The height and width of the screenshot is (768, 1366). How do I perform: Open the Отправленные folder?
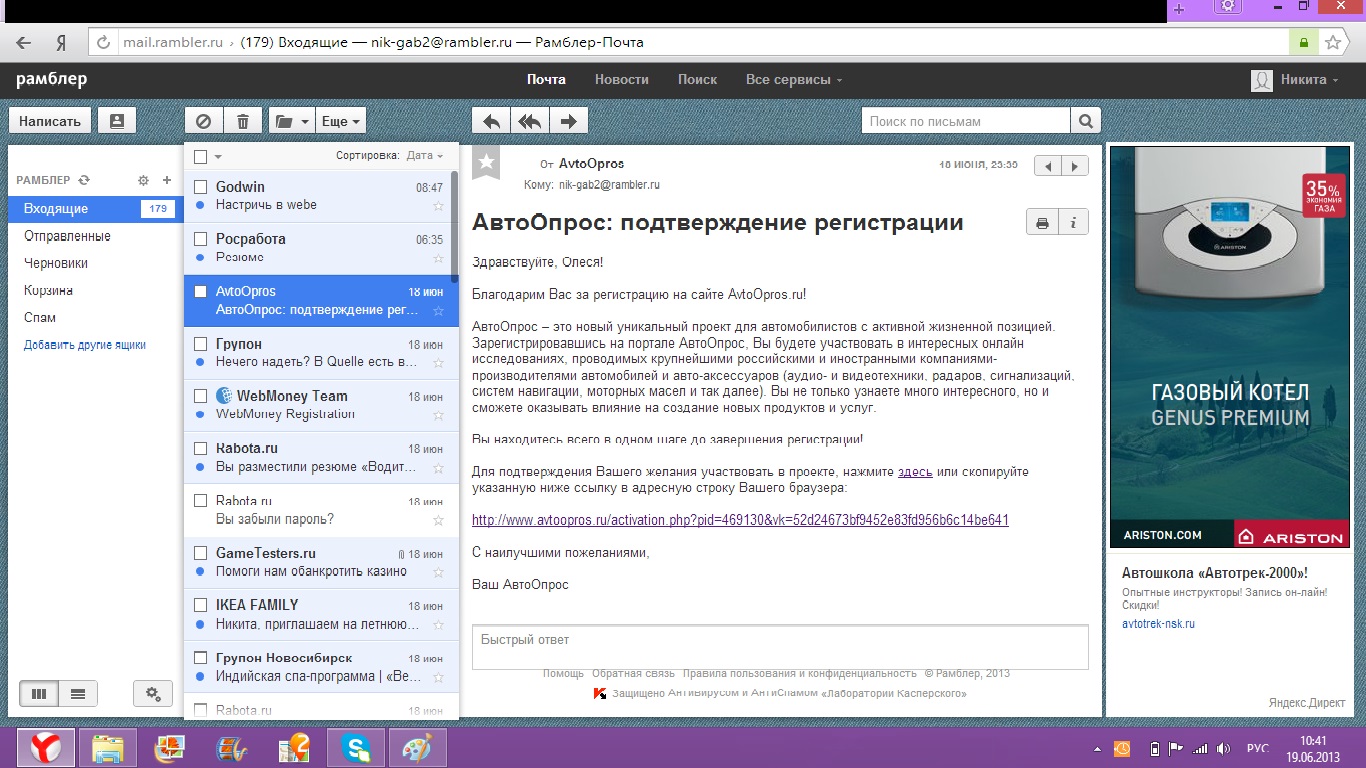coord(67,236)
